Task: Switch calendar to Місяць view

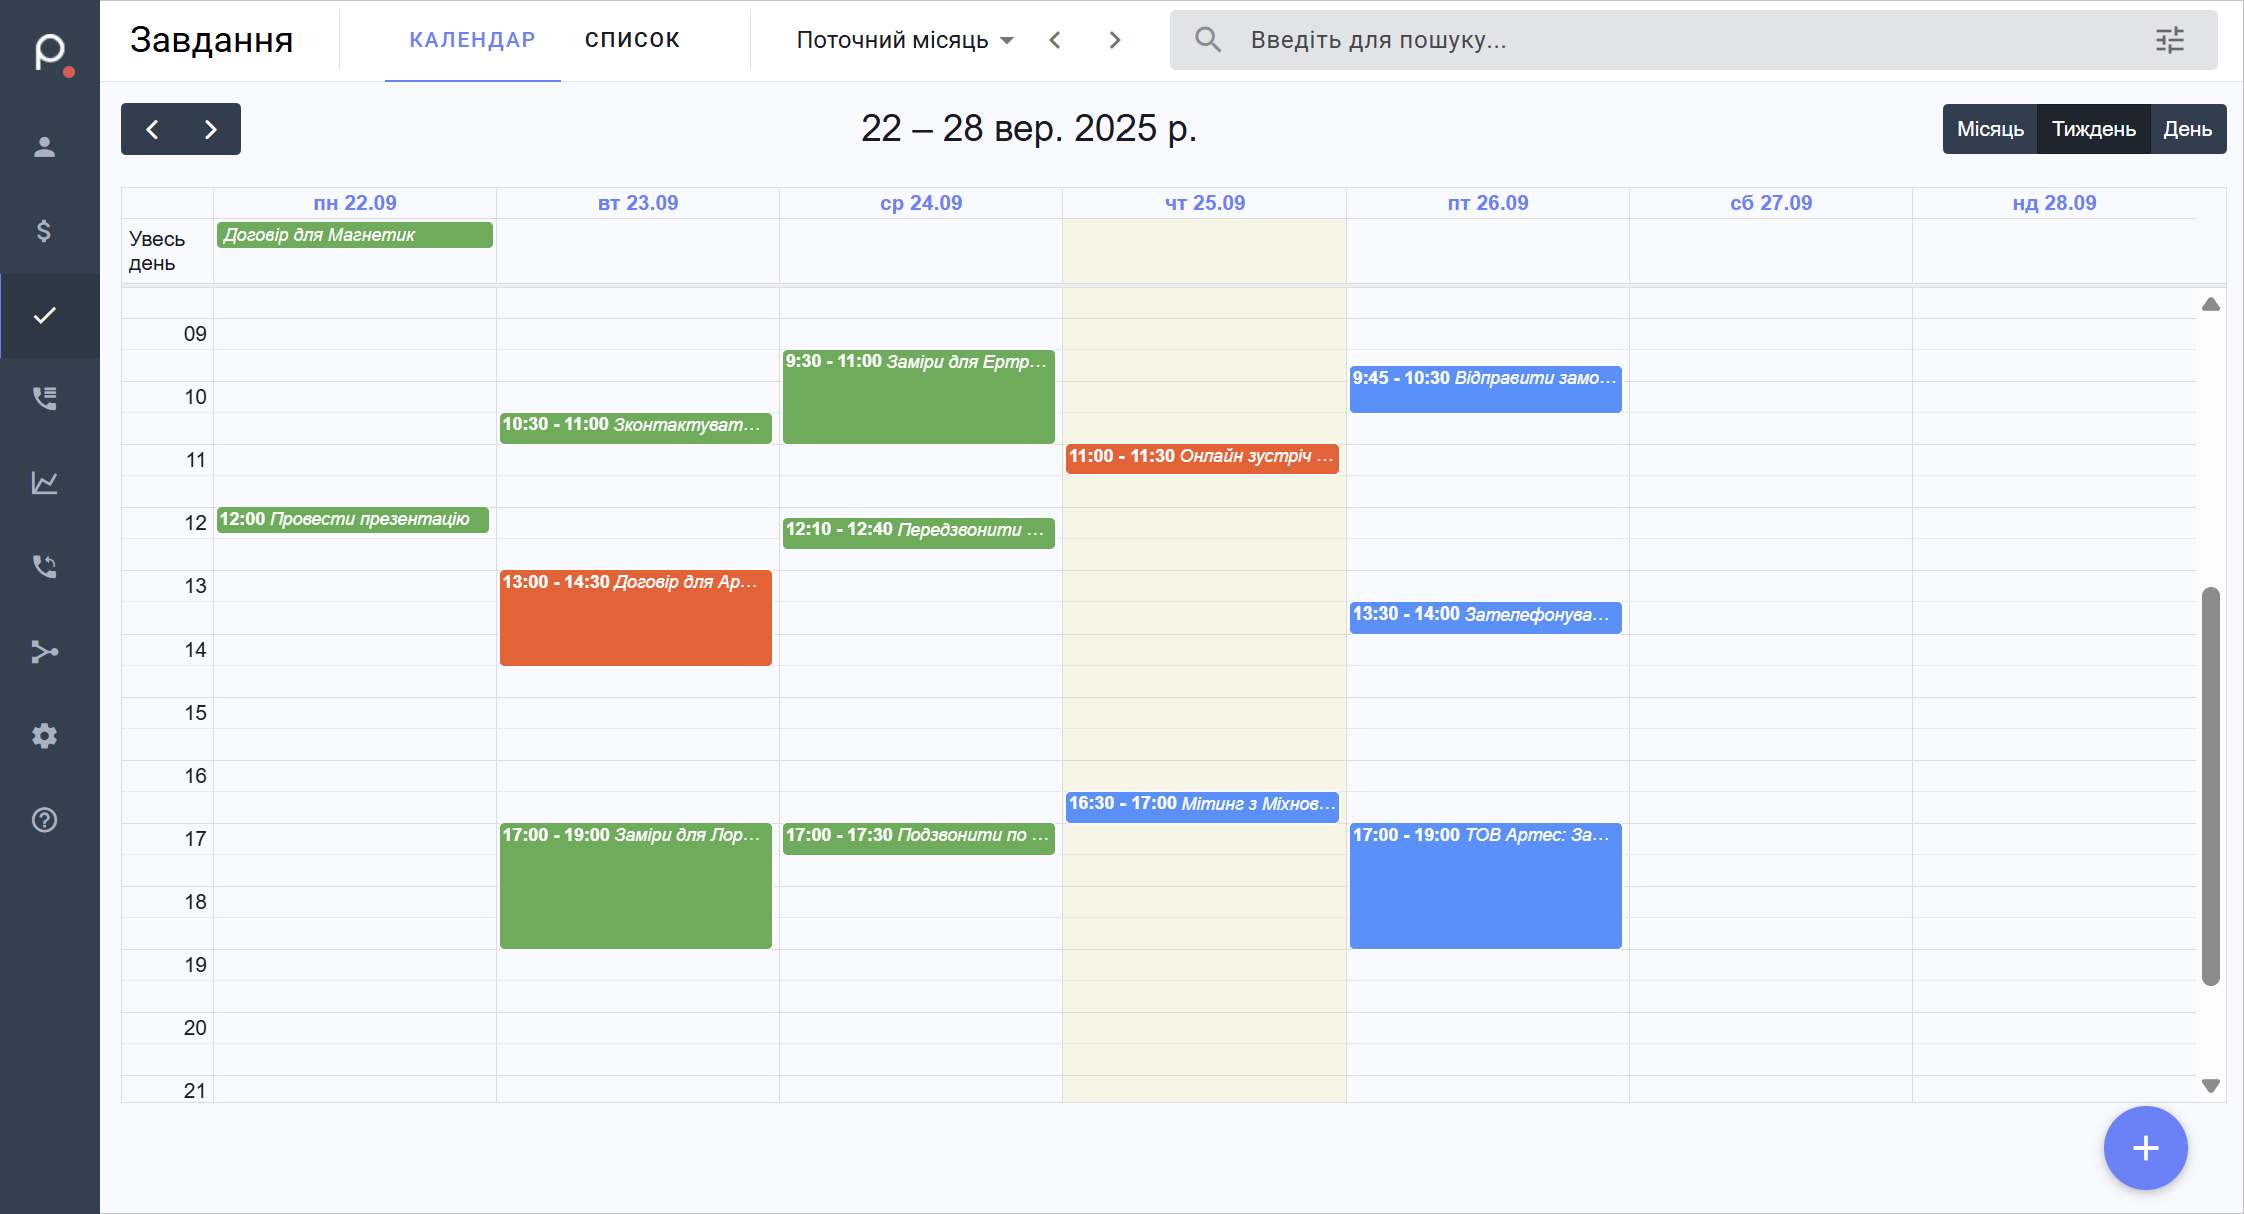Action: (x=1989, y=129)
